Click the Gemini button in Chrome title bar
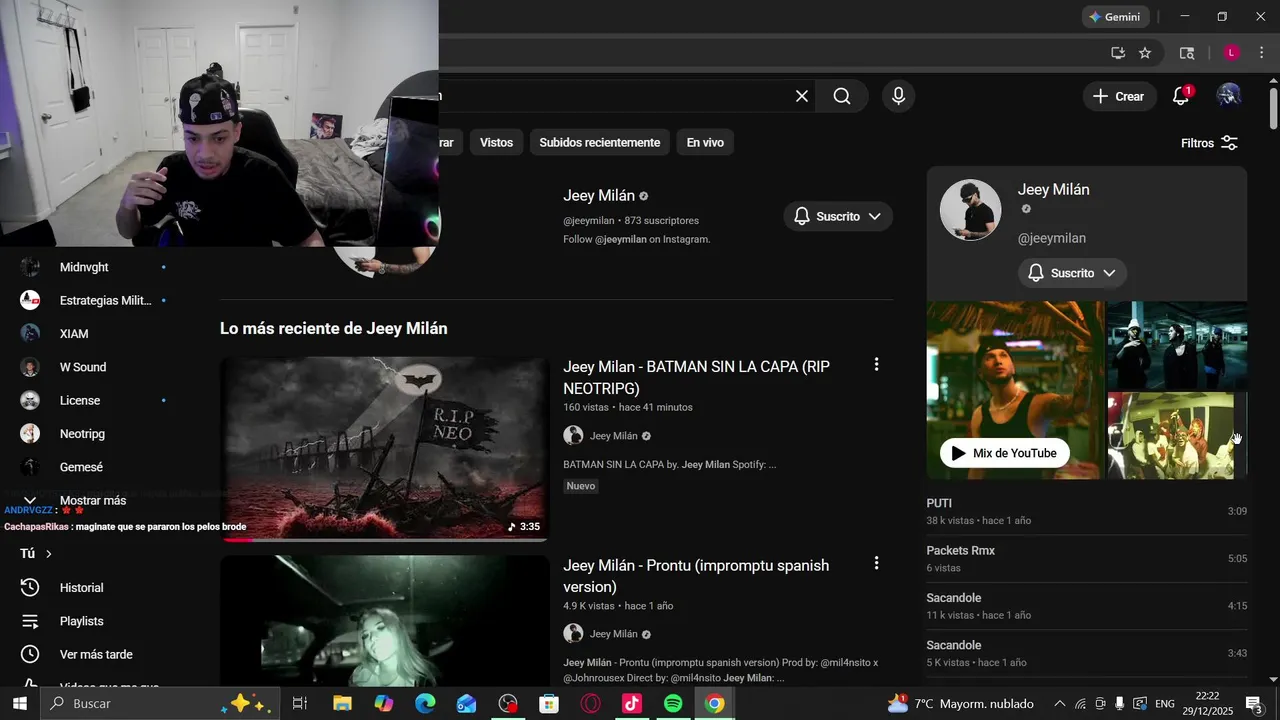This screenshot has height=720, width=1280. click(1116, 17)
